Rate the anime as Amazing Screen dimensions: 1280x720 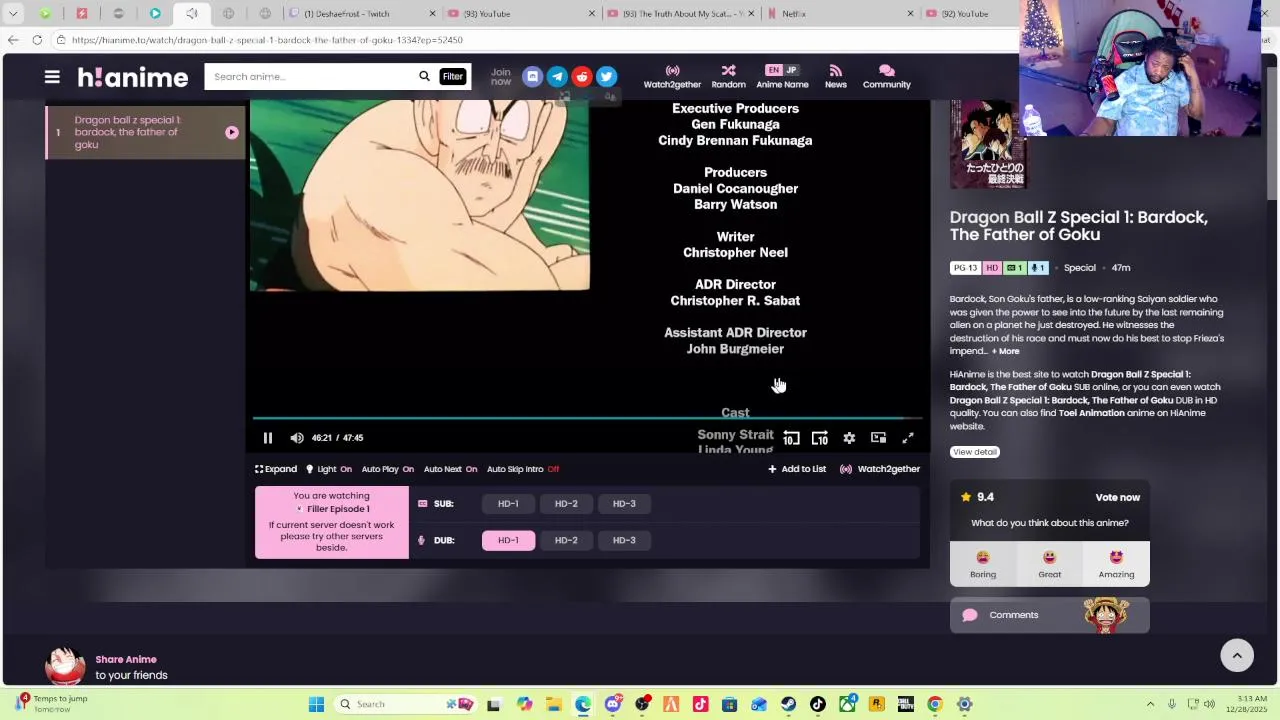[x=1116, y=564]
